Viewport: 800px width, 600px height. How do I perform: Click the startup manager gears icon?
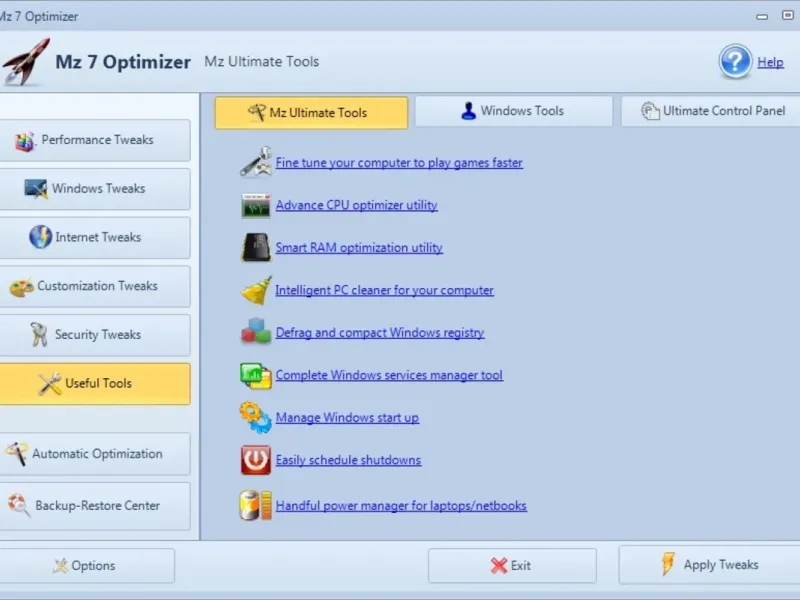256,417
